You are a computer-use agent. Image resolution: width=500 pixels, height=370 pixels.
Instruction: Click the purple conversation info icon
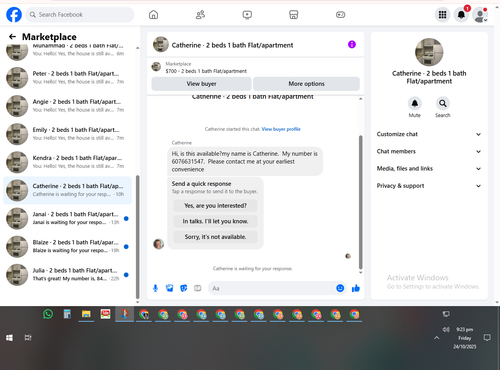352,44
